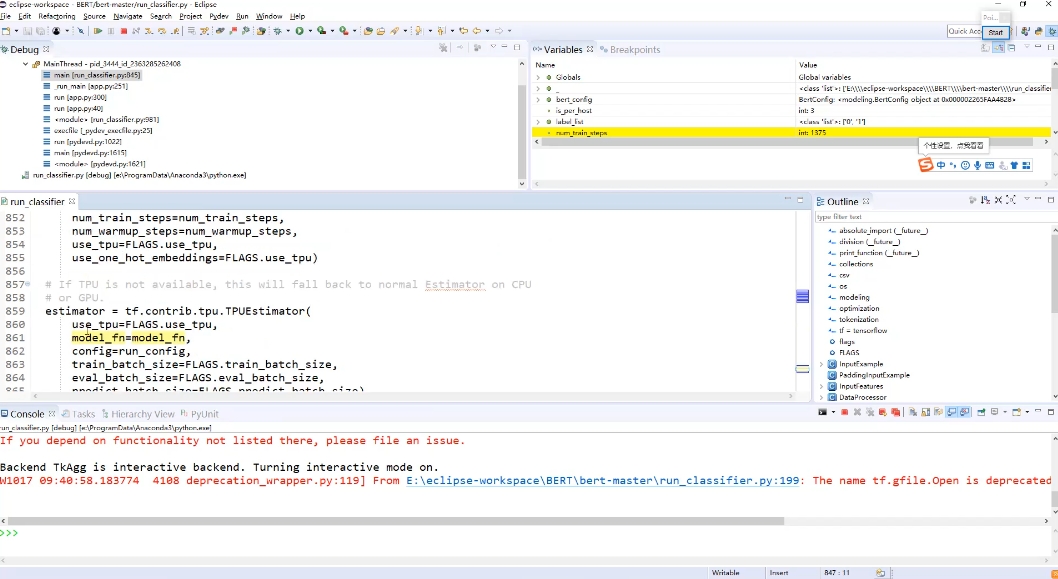The width and height of the screenshot is (1058, 579).
Task: Switch to the Breakpoints tab
Action: [634, 49]
